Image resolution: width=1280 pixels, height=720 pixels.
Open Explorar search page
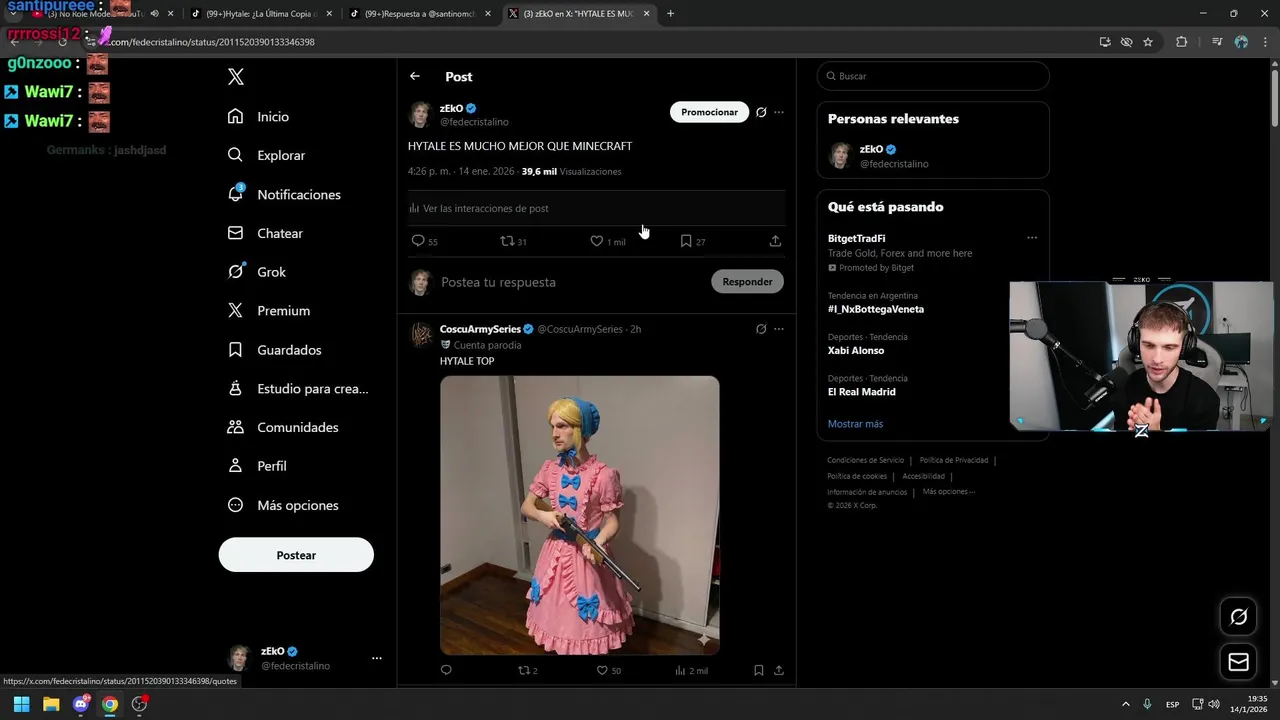pos(266,155)
